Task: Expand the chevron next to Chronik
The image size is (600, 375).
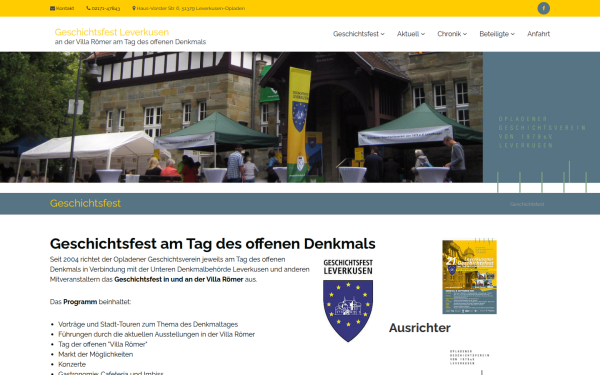Action: [465, 34]
